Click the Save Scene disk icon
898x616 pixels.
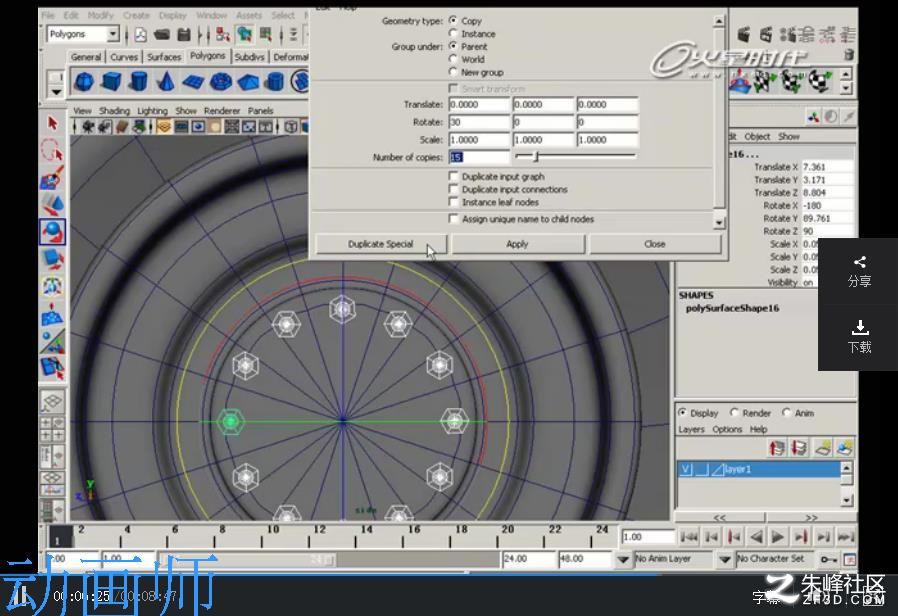tap(184, 35)
